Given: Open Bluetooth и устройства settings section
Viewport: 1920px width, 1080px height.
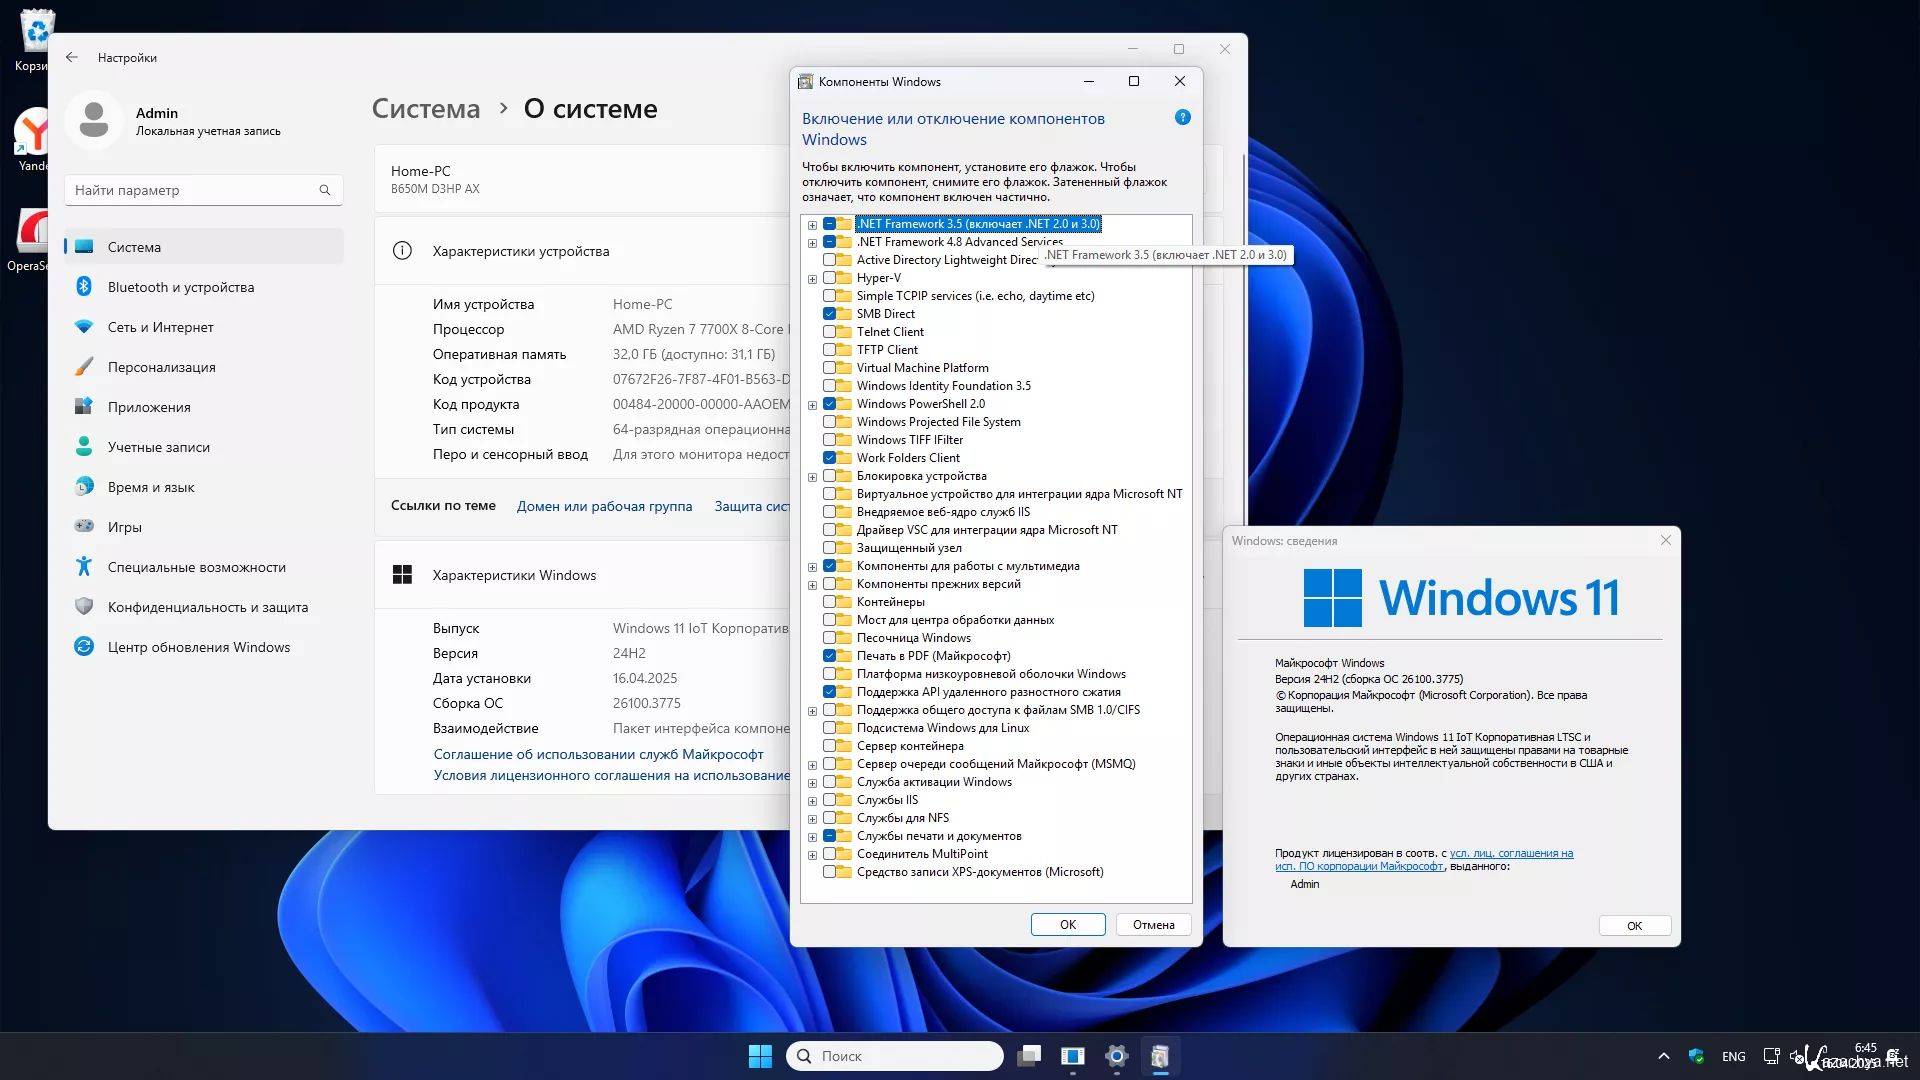Looking at the screenshot, I should pyautogui.click(x=180, y=287).
